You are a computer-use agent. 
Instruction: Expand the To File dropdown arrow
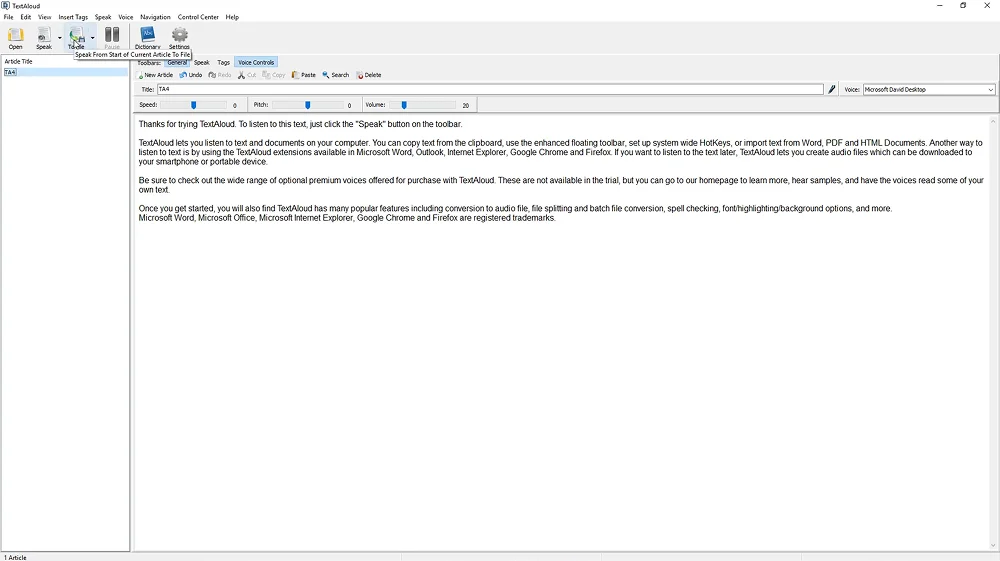tap(93, 38)
